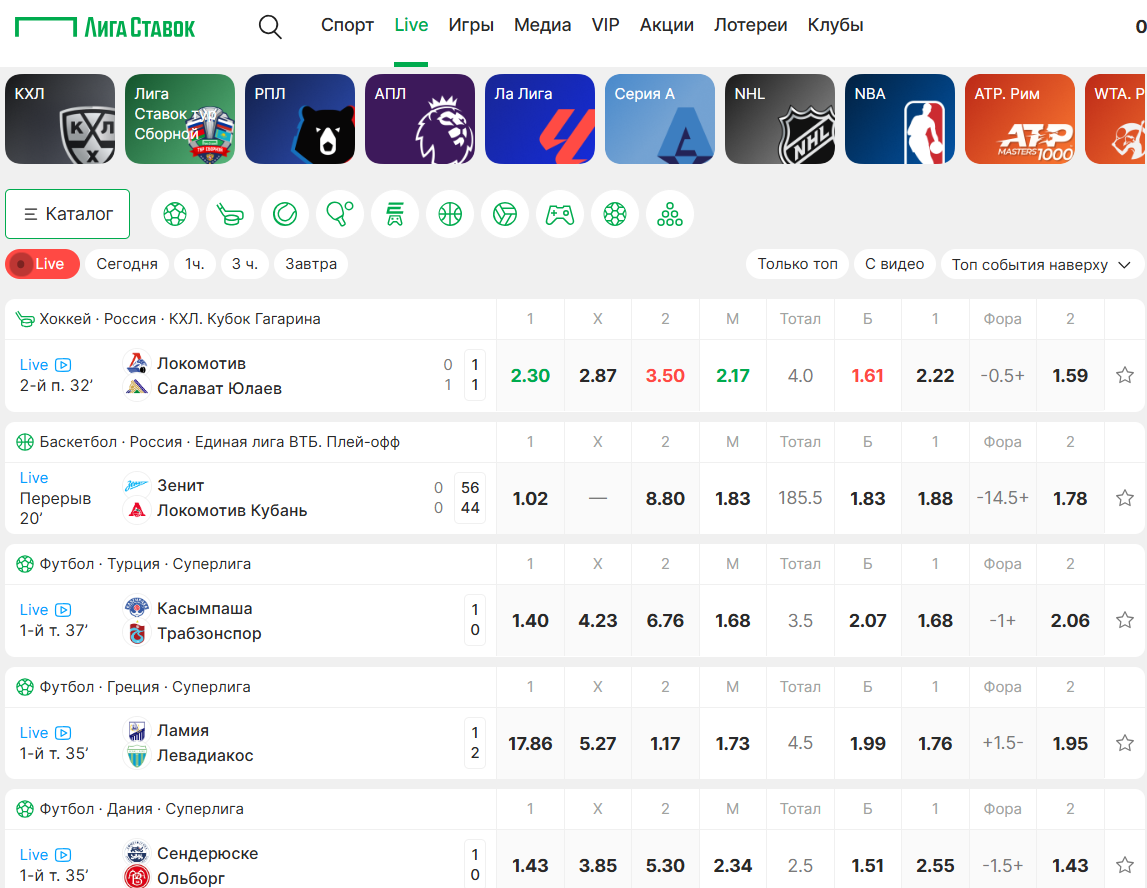
Task: Select draw odds 3.85 for Сендерюске match
Action: point(598,865)
